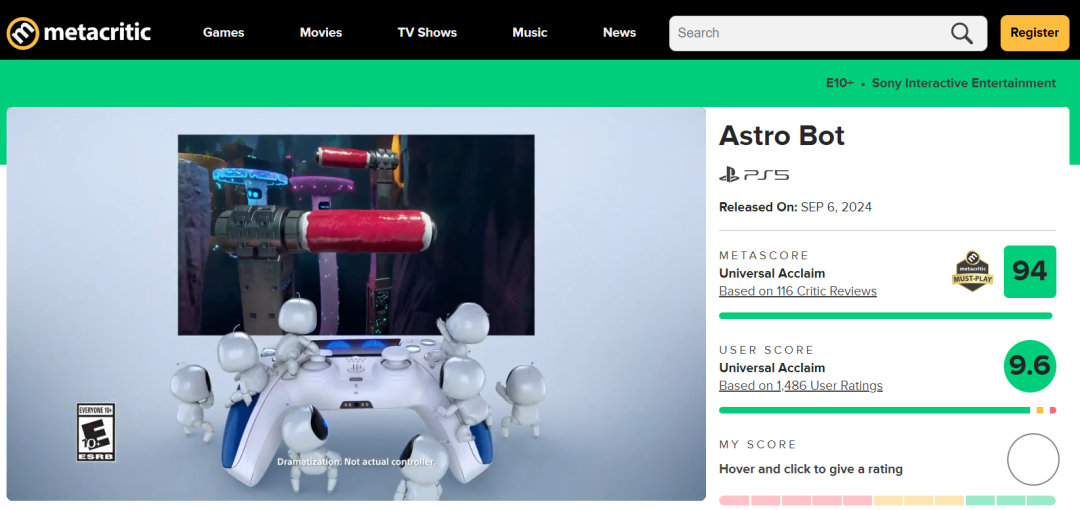Click the E10+ rating text
The width and height of the screenshot is (1080, 510).
tap(840, 83)
